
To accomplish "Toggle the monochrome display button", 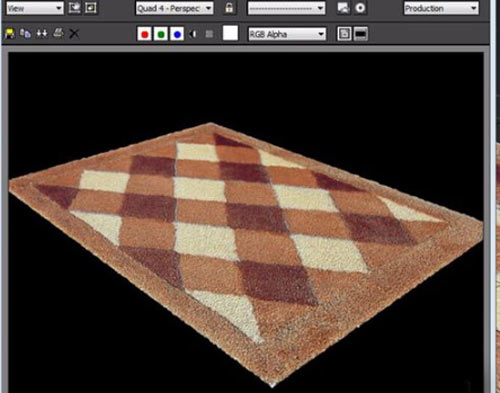I will click(209, 34).
